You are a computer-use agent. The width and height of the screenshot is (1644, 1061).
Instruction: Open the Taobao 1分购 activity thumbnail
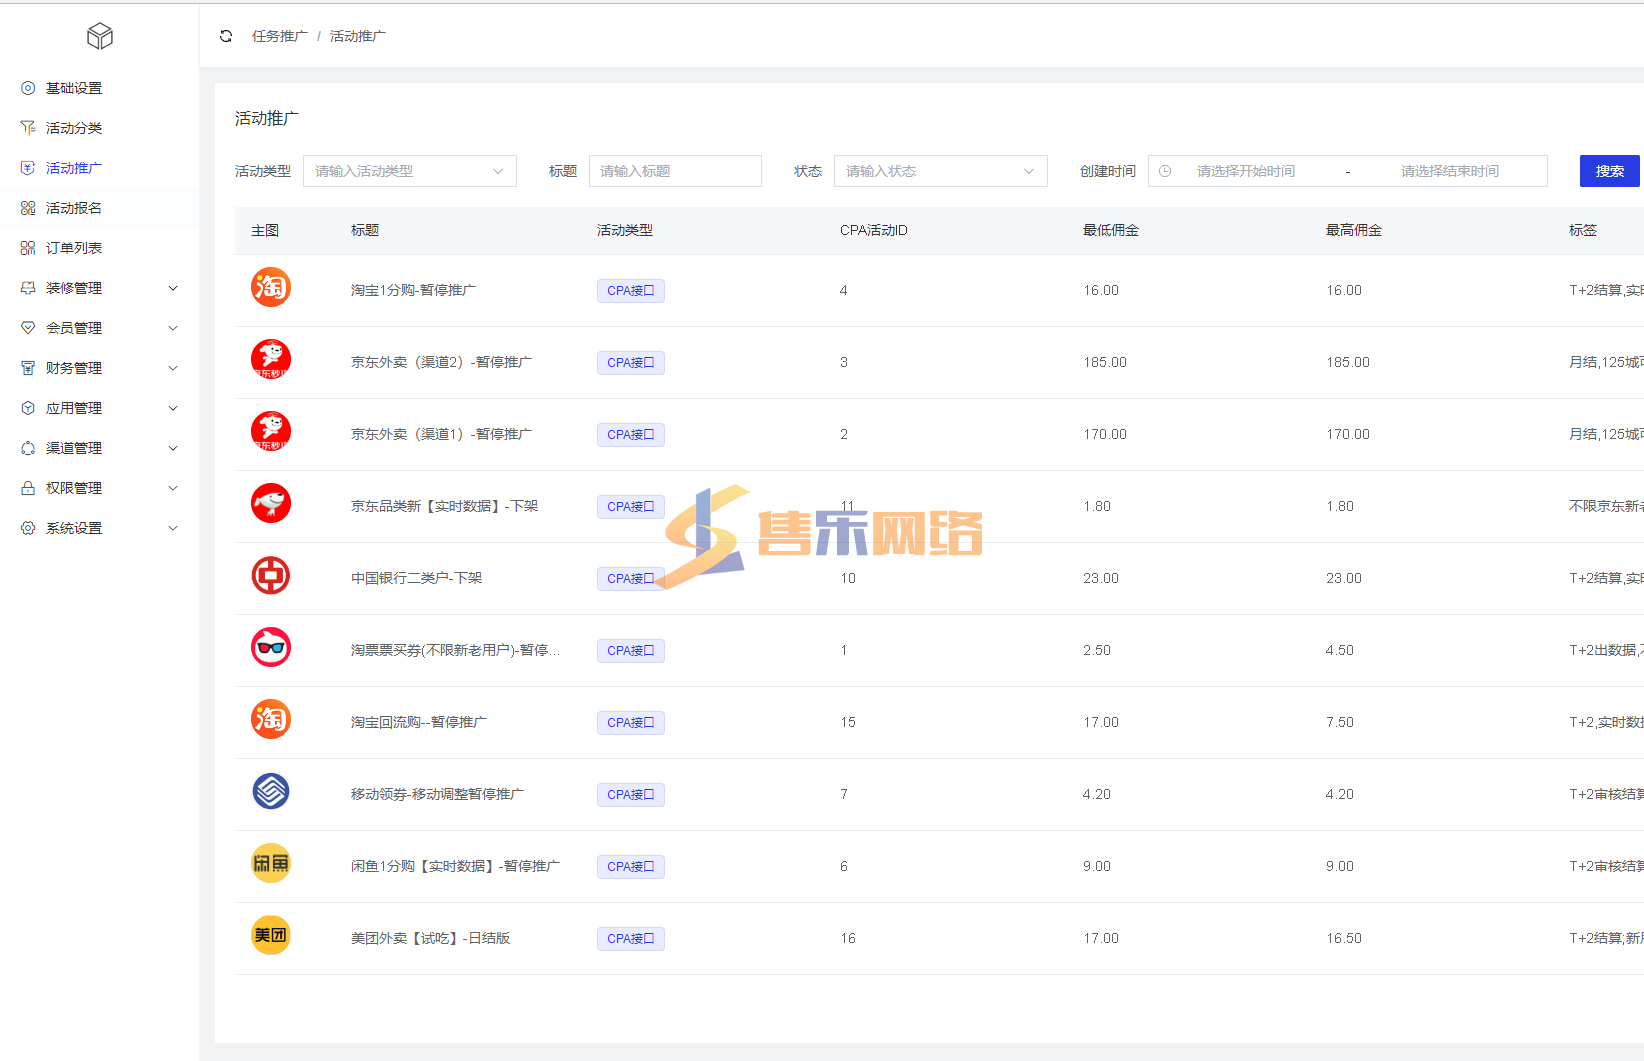point(270,288)
